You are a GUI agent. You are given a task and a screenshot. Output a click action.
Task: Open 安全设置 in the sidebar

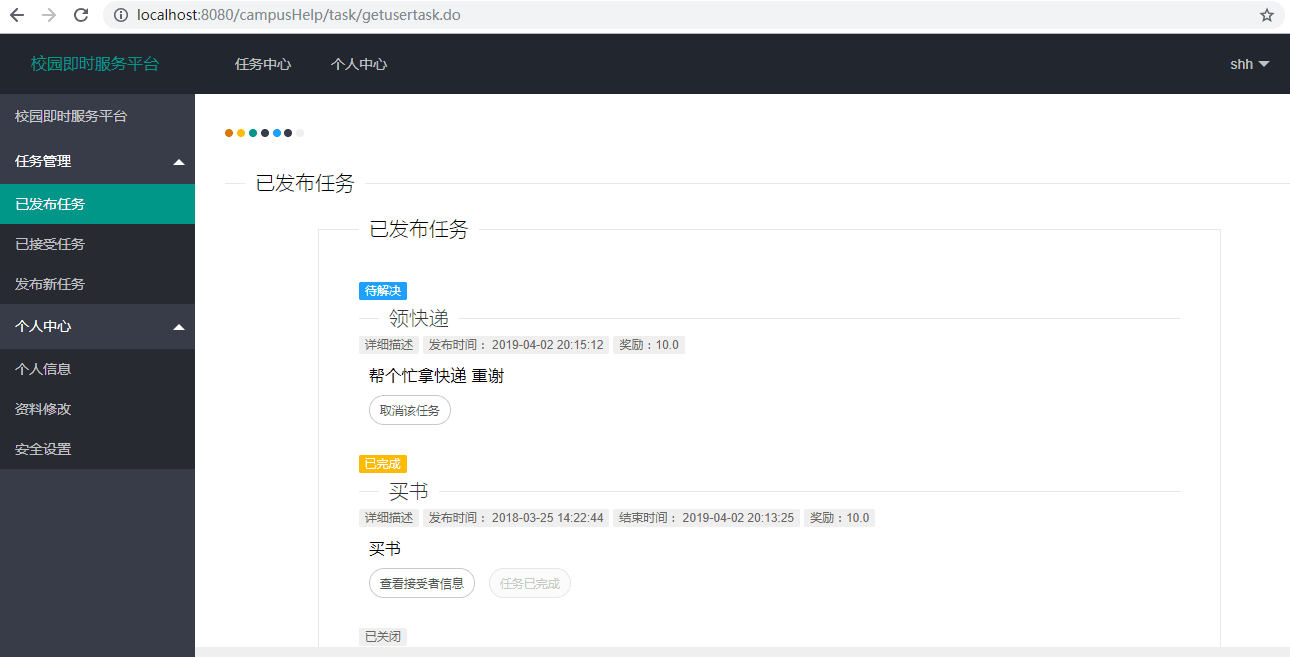(97, 449)
